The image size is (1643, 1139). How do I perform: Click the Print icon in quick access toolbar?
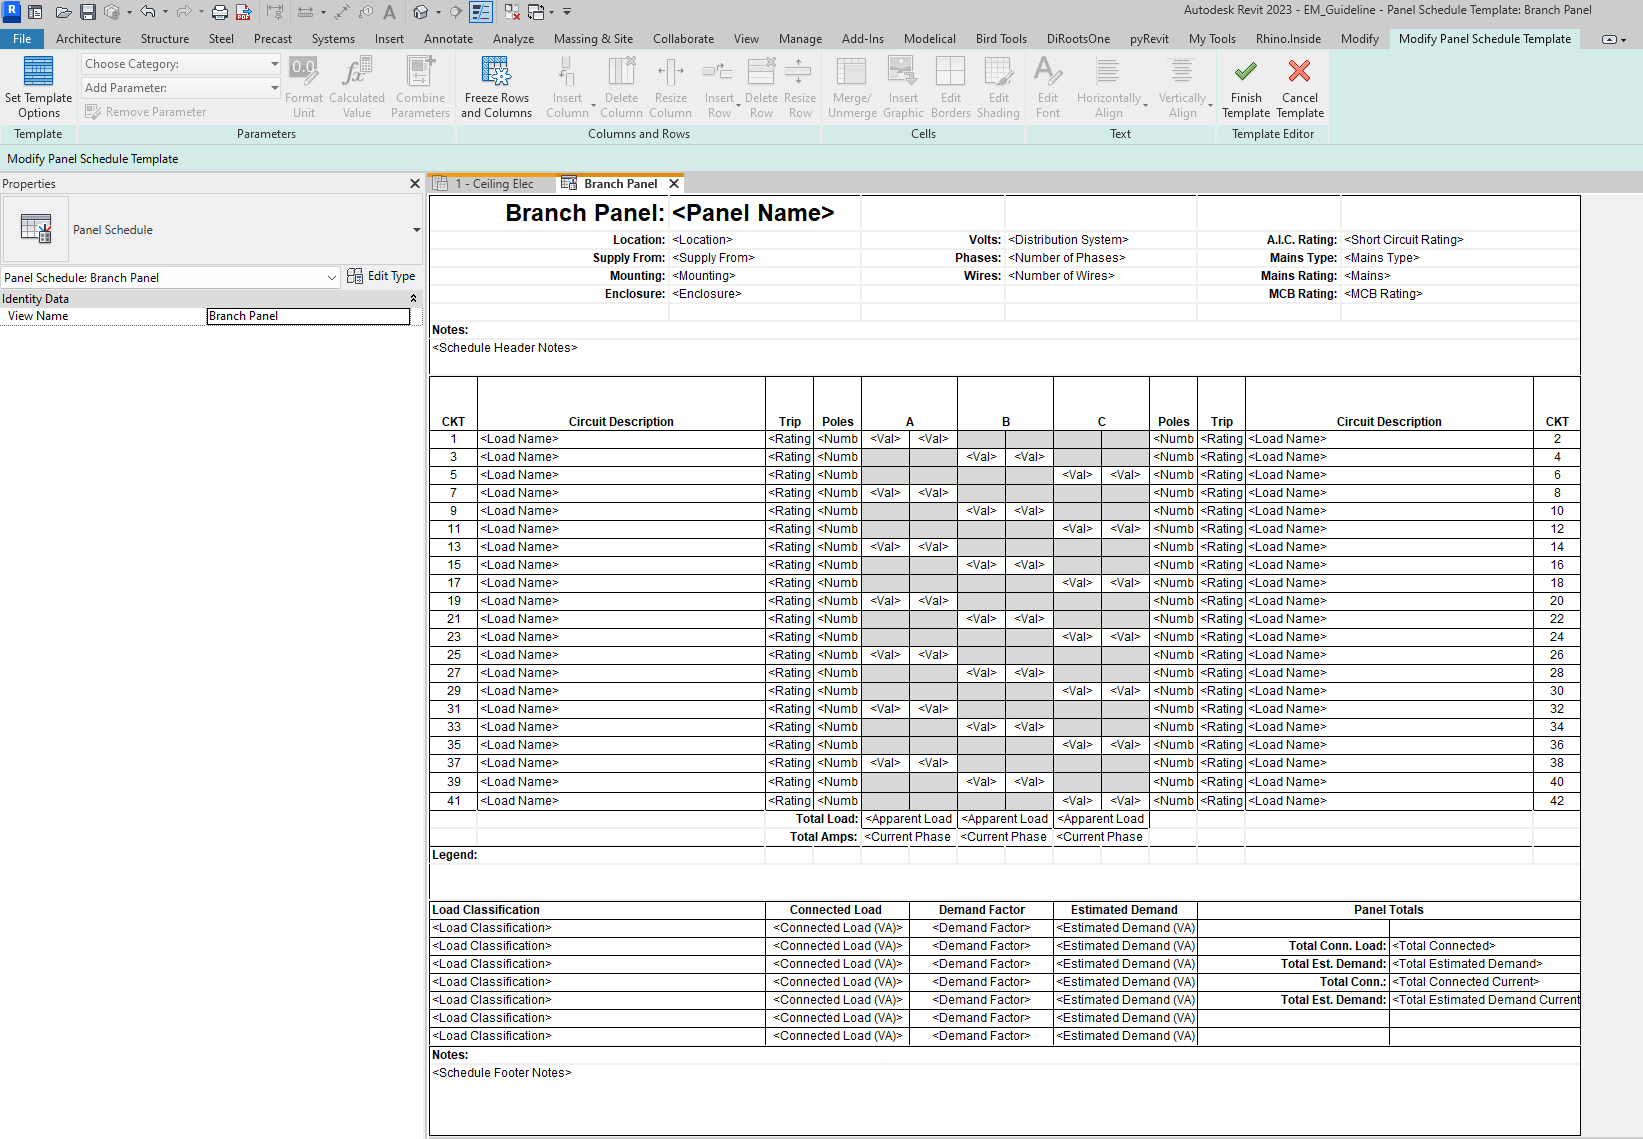(x=220, y=12)
